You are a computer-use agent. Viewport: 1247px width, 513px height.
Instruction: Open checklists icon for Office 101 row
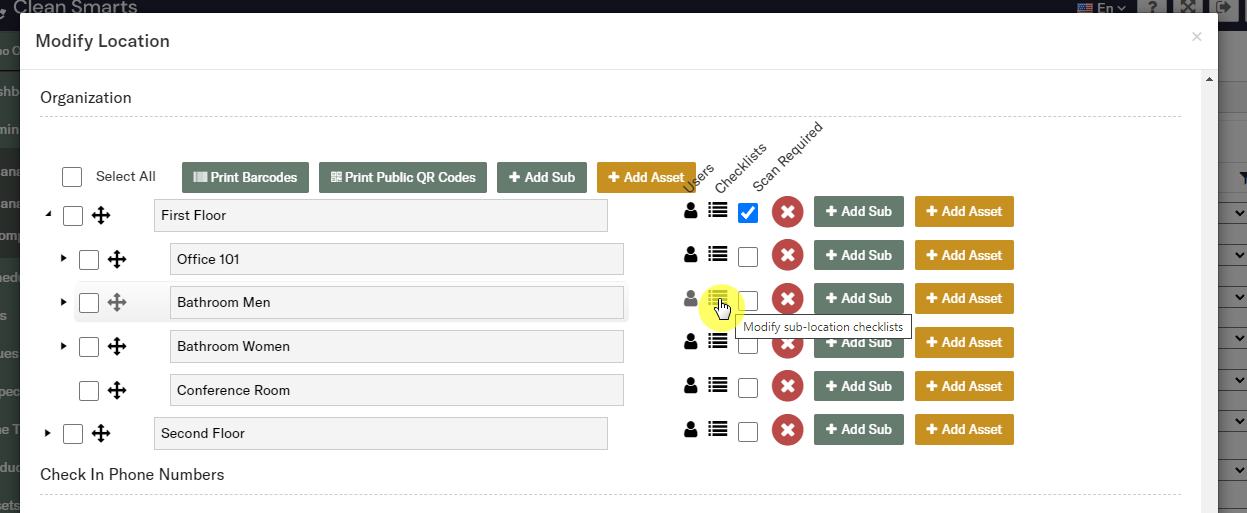click(717, 255)
